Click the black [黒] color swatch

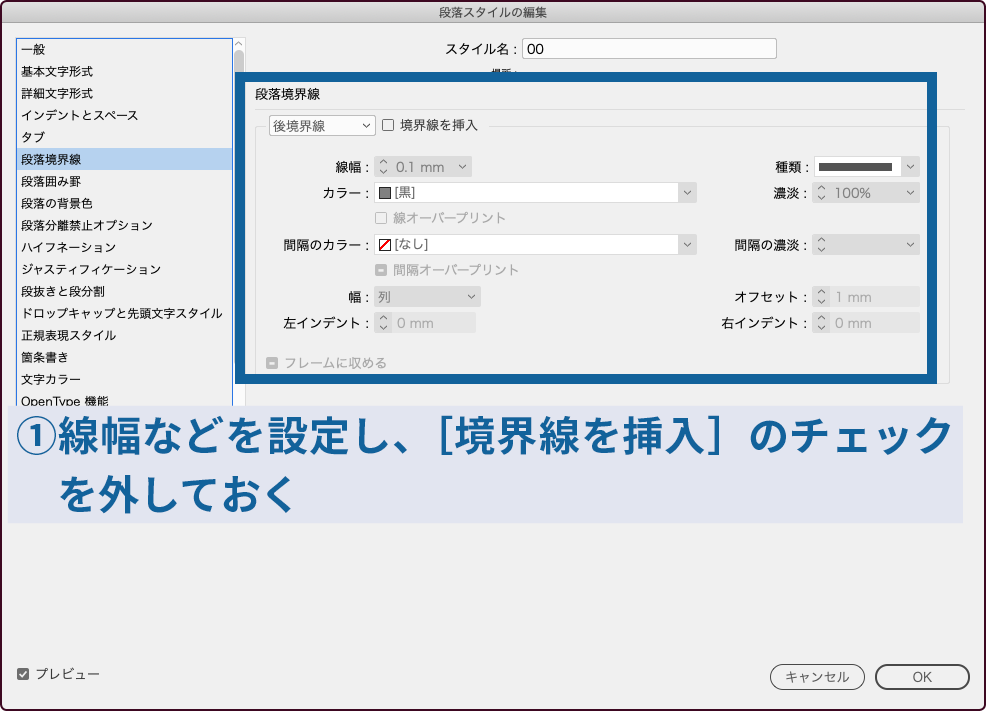pos(385,191)
